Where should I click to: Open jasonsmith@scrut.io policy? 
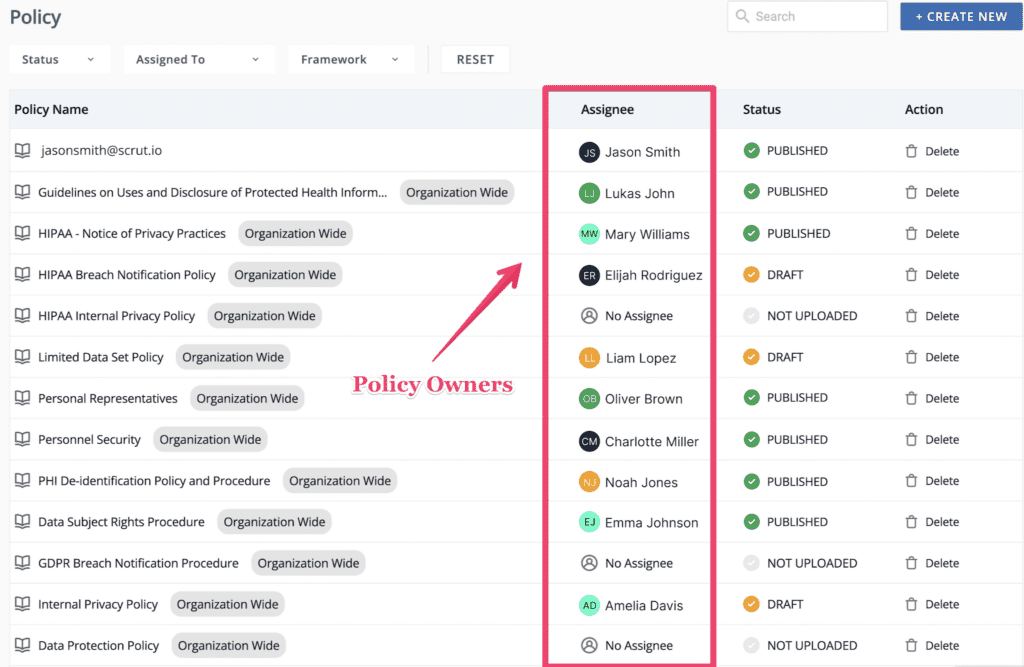pyautogui.click(x=101, y=150)
